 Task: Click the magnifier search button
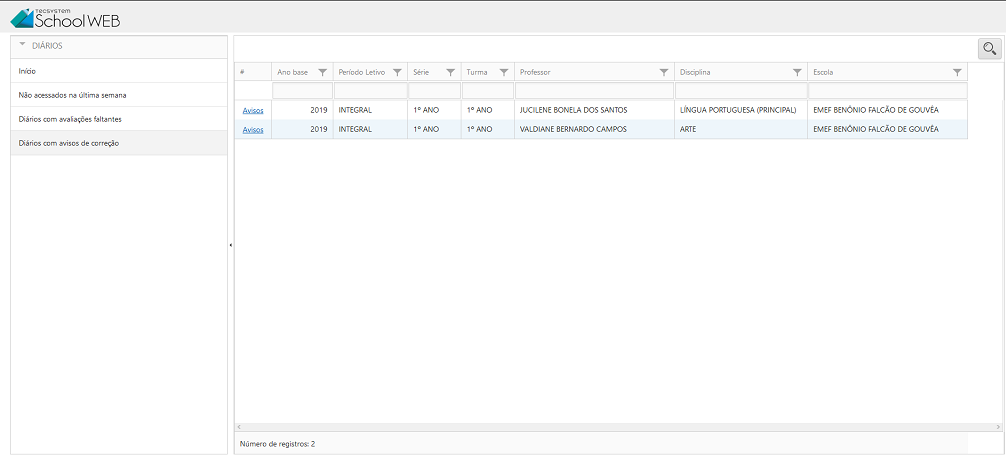click(989, 48)
